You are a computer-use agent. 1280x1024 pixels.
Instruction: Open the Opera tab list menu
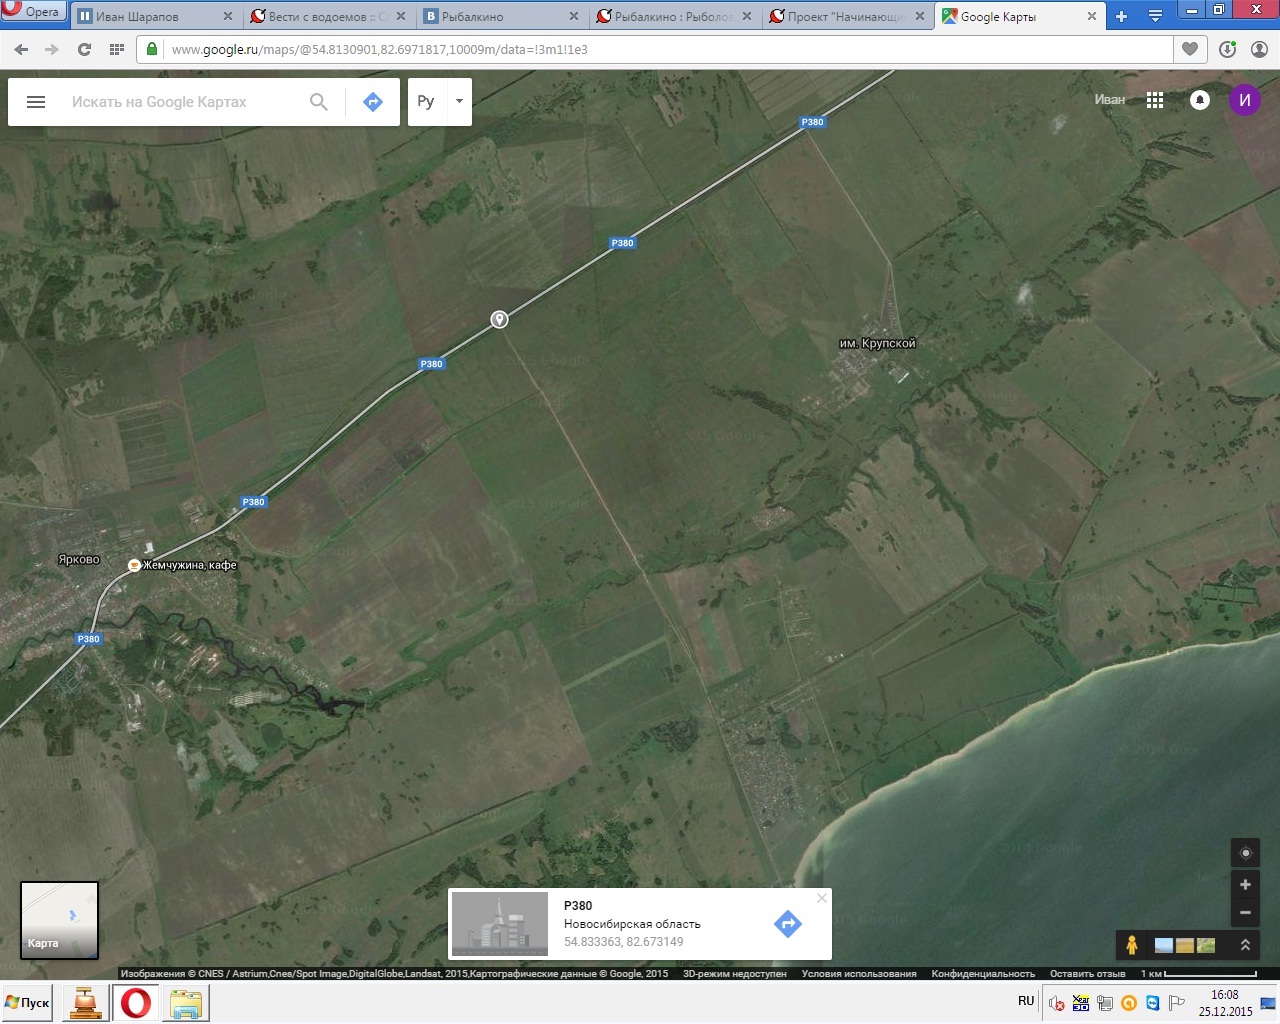tap(1155, 16)
